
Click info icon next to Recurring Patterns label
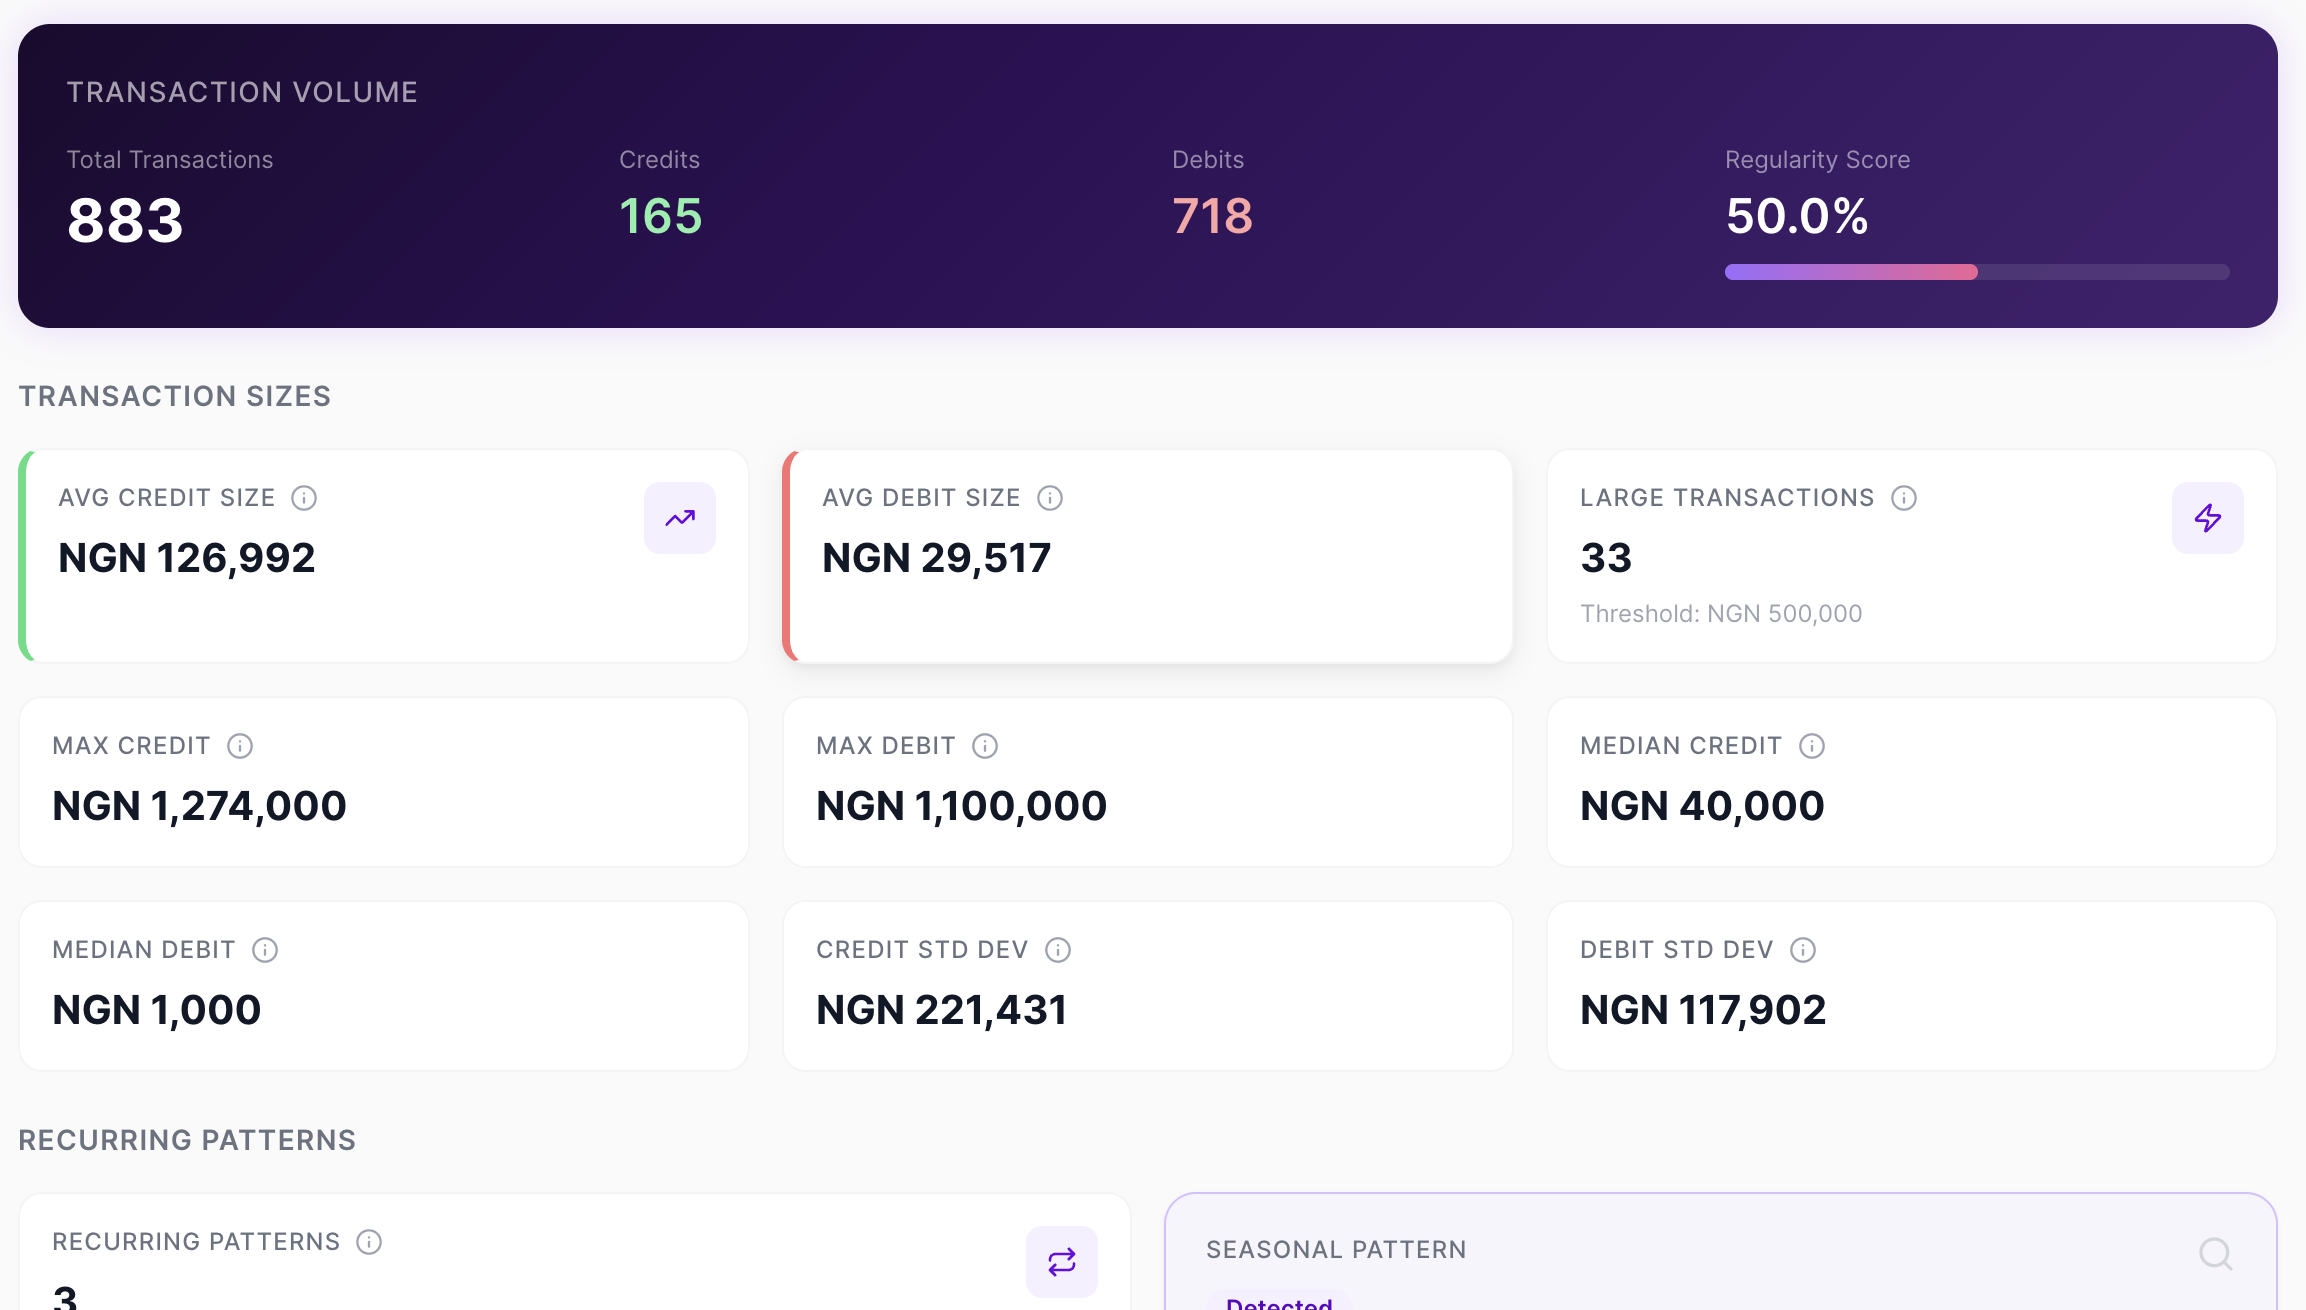click(369, 1242)
